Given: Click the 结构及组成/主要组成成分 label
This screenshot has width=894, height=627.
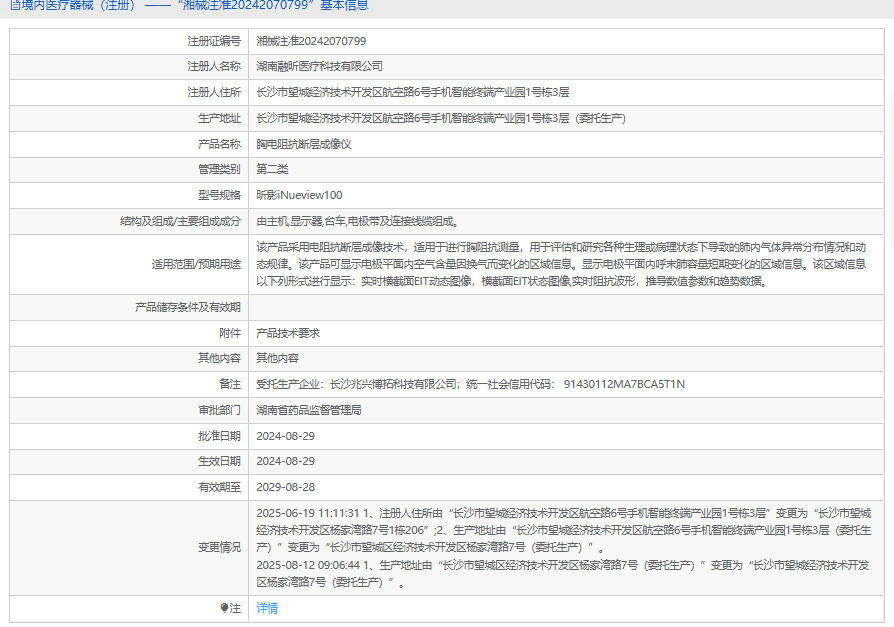Looking at the screenshot, I should point(180,221).
